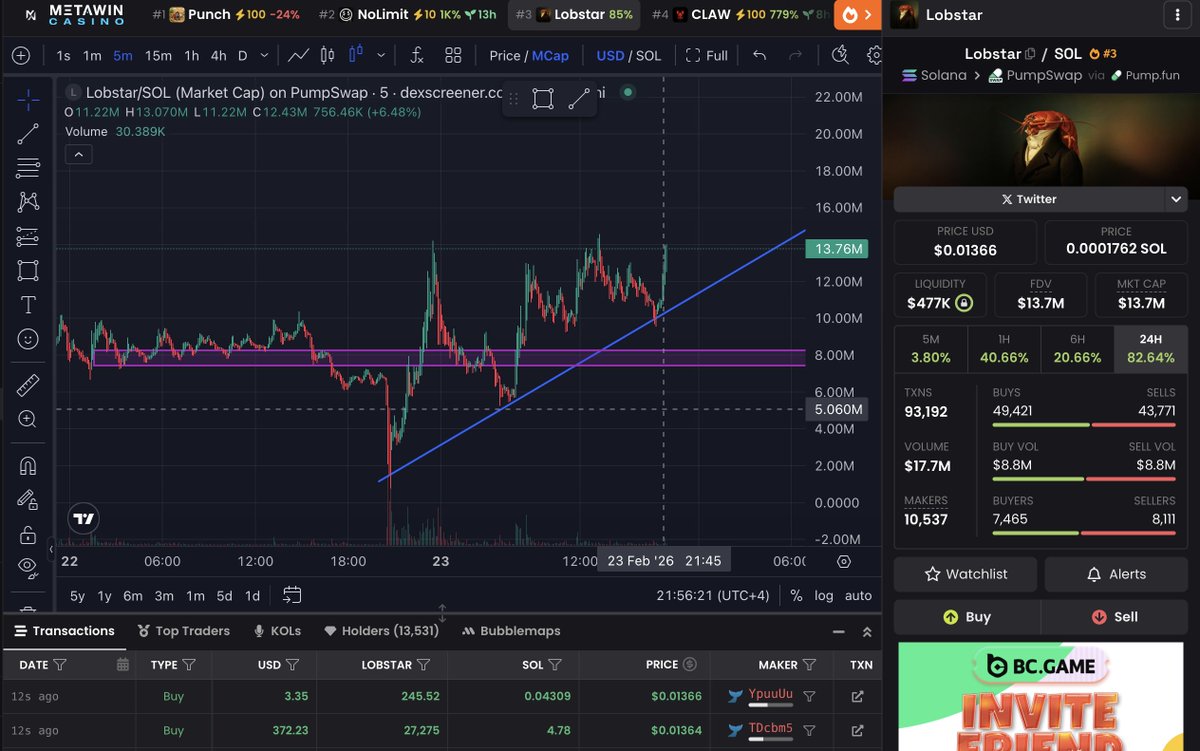Click rectangle icon in floating drawing toolbar

(x=543, y=98)
